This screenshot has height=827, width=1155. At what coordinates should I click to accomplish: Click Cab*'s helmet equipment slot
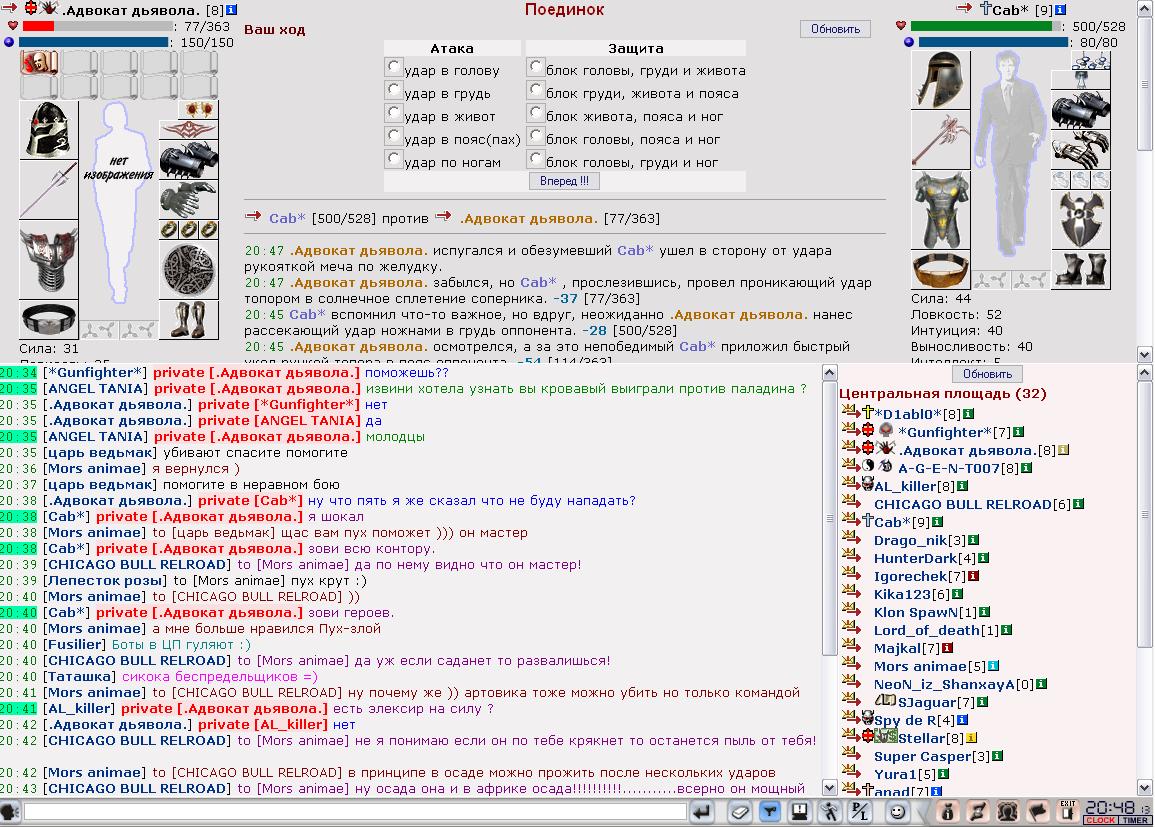941,80
